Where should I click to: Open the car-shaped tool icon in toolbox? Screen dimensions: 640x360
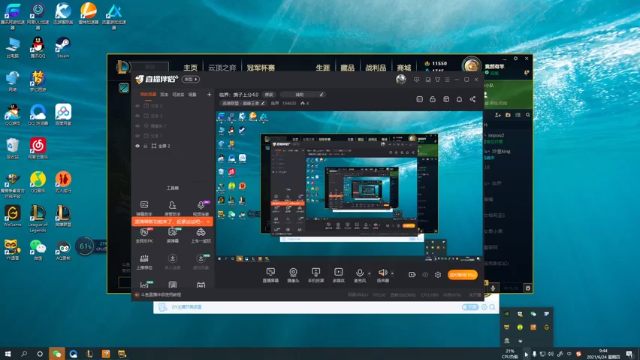click(x=201, y=236)
